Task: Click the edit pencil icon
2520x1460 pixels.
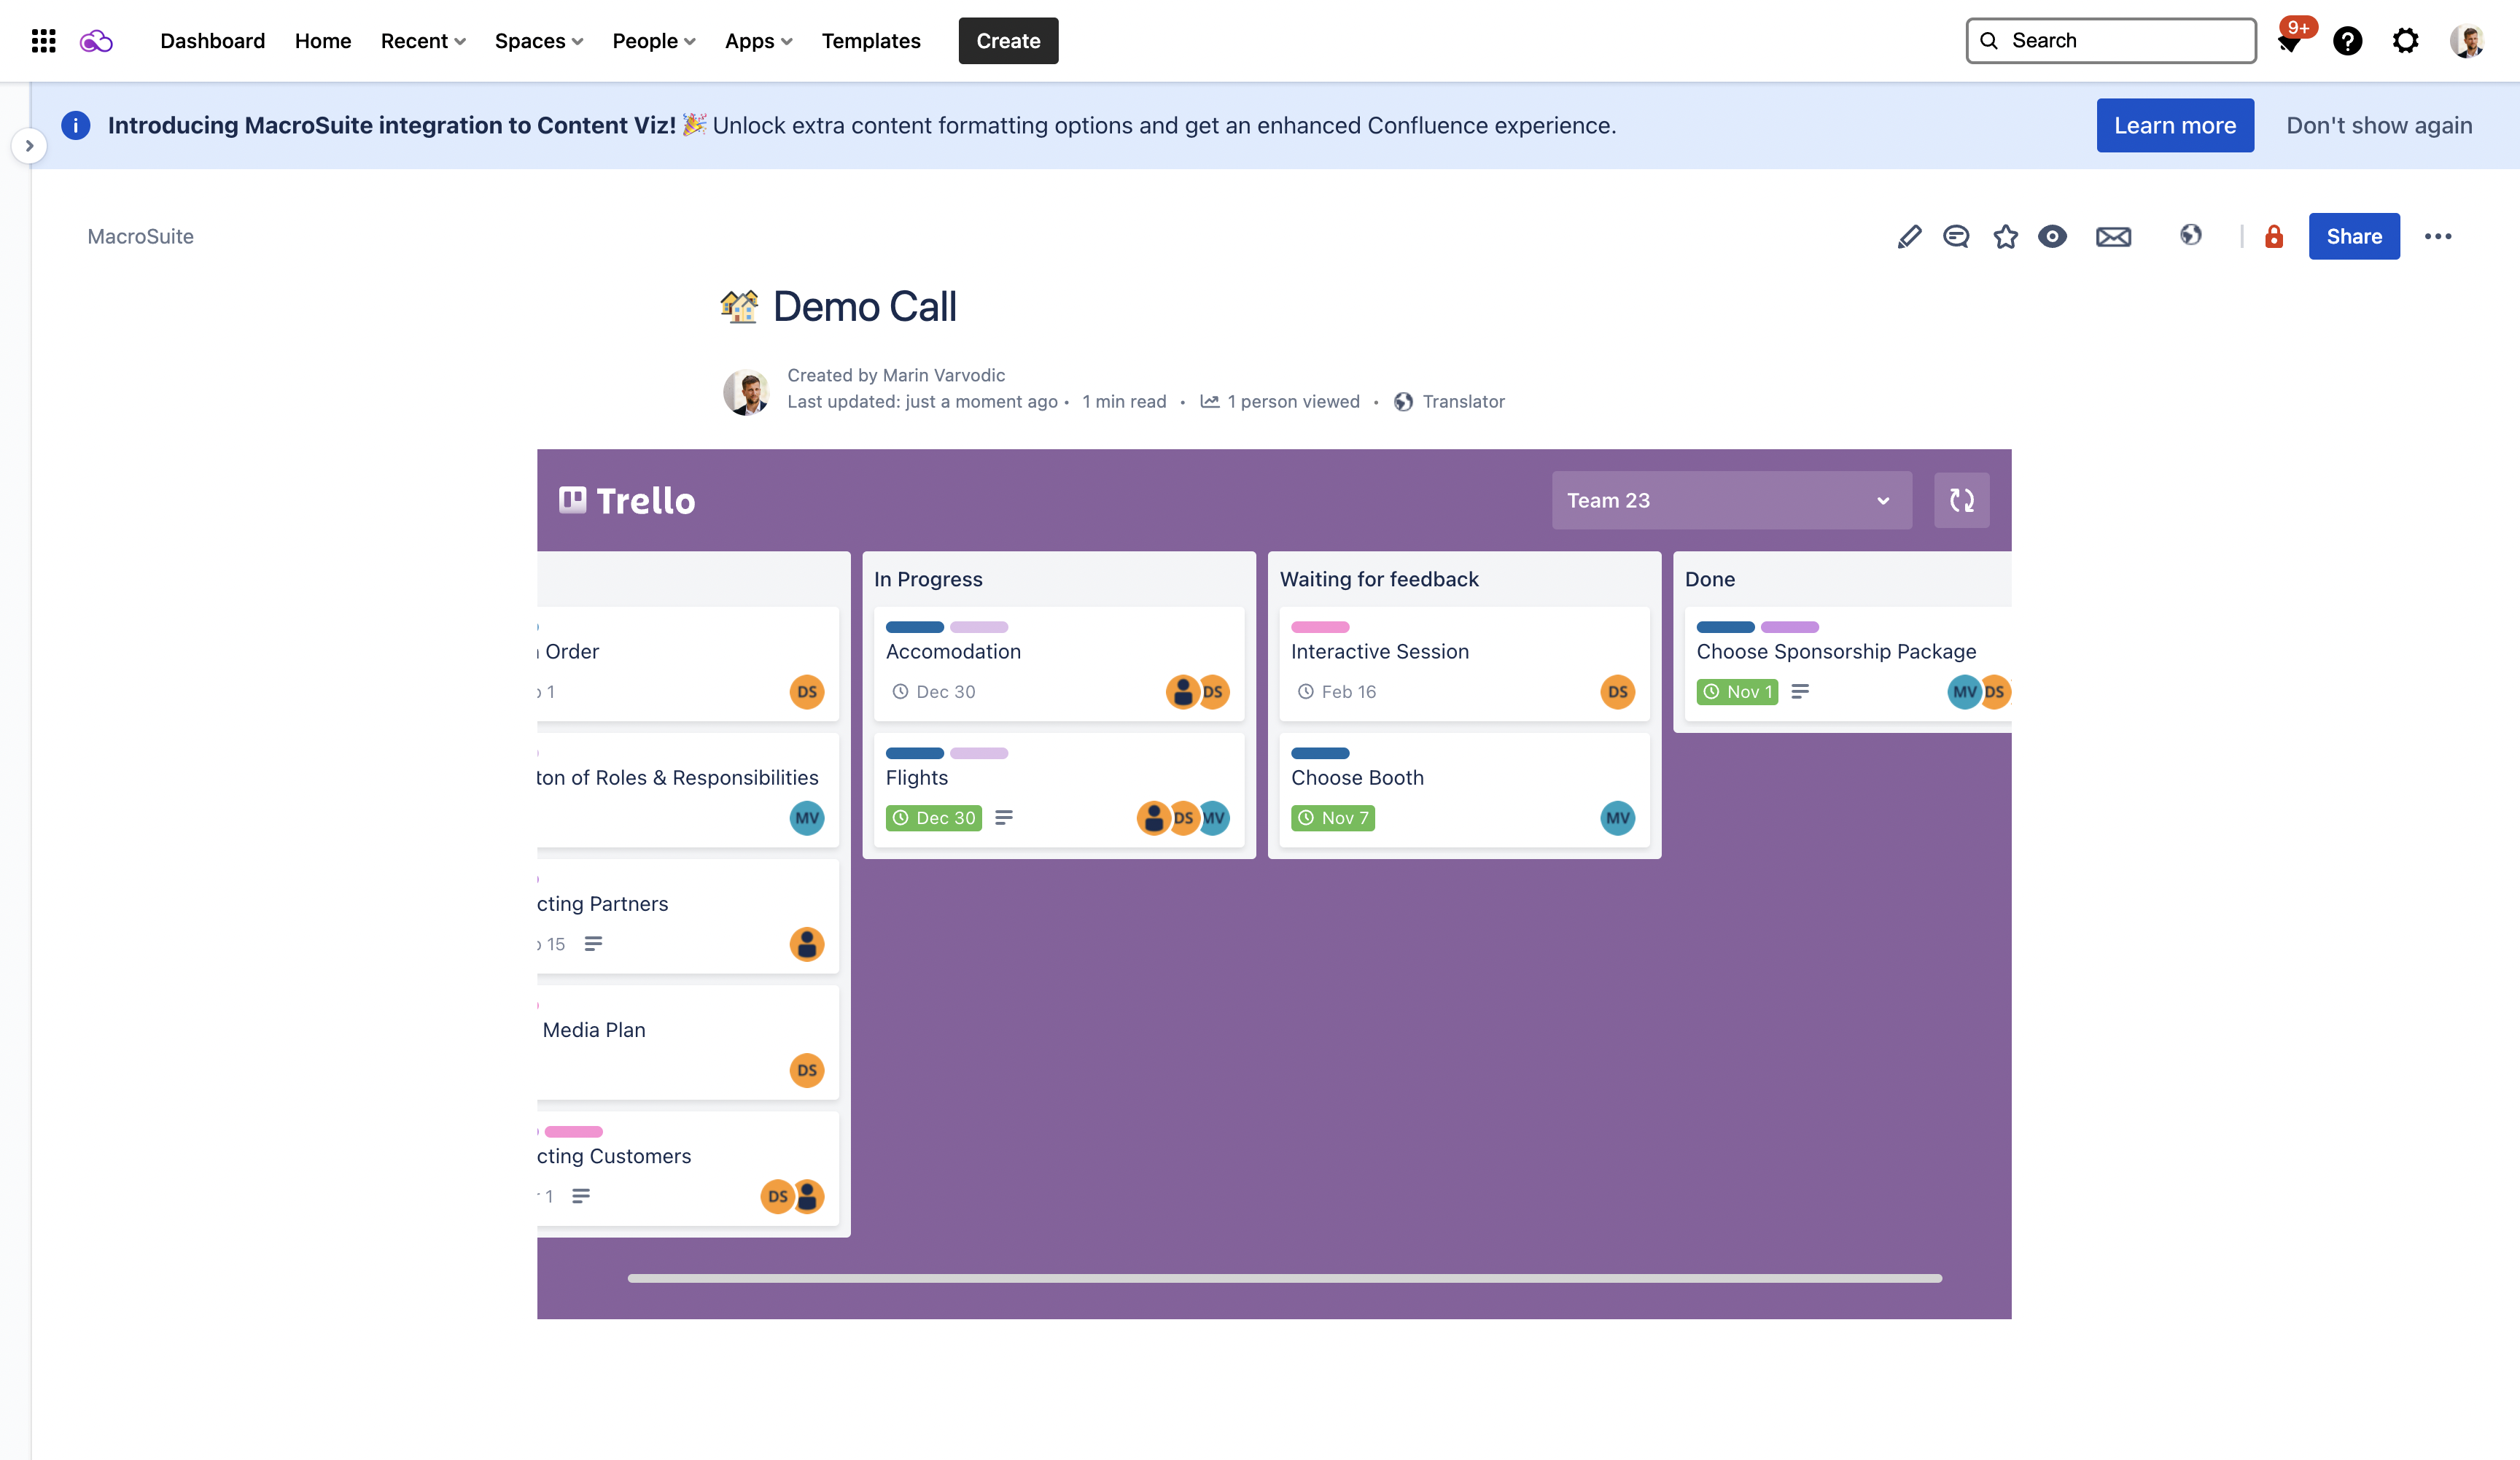Action: (x=1909, y=236)
